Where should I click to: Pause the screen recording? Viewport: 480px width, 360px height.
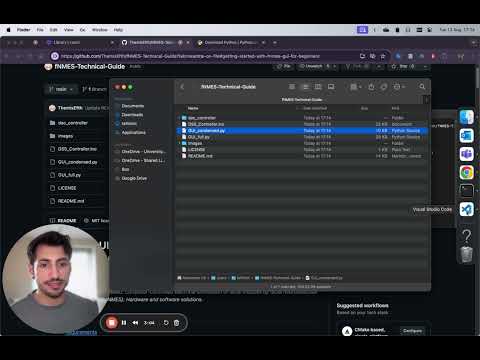(124, 323)
